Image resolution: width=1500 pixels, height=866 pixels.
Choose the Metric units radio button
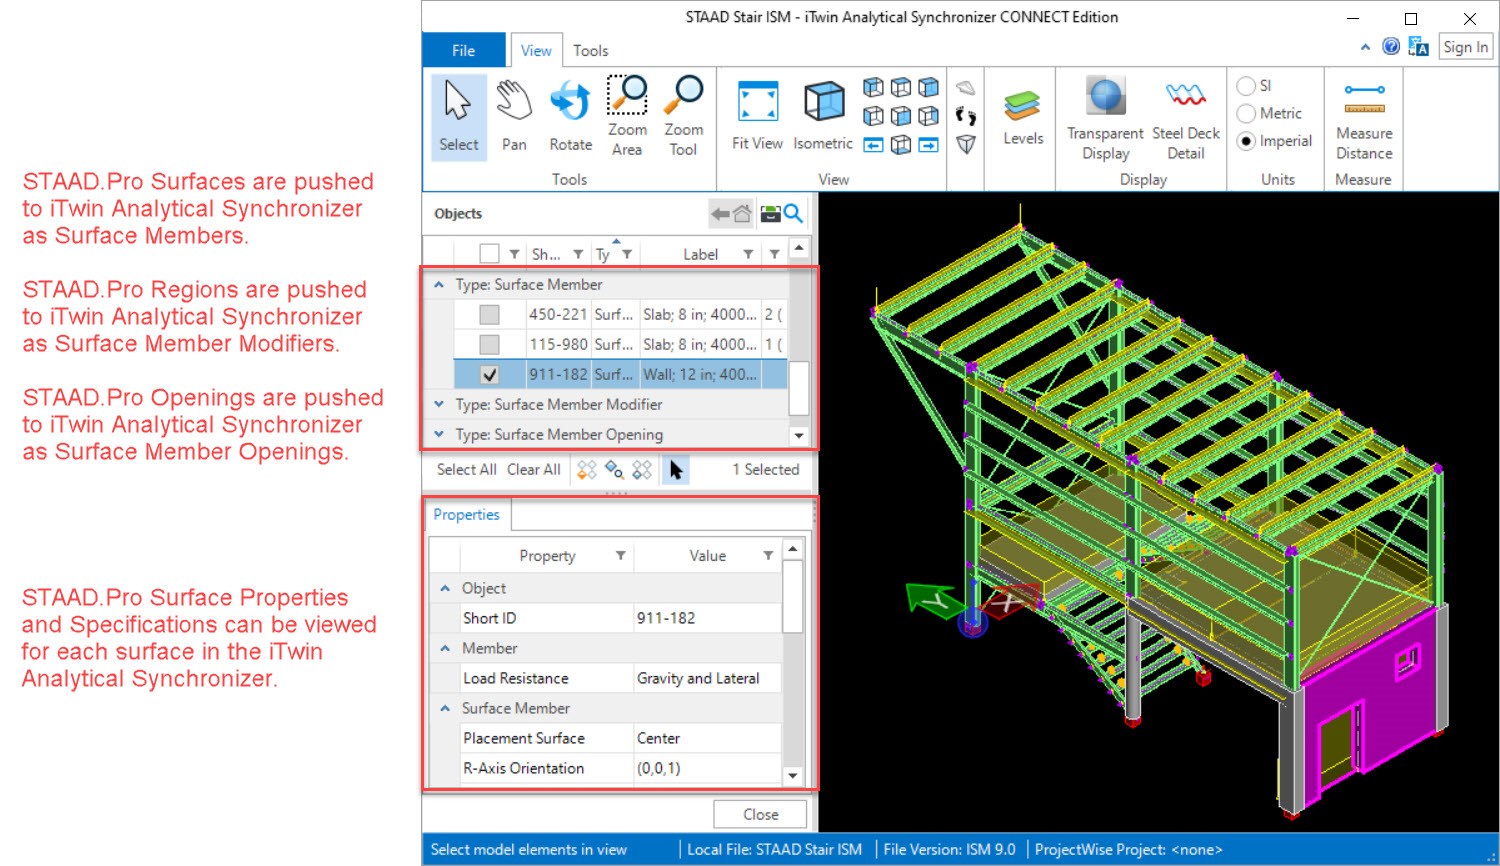coord(1246,113)
